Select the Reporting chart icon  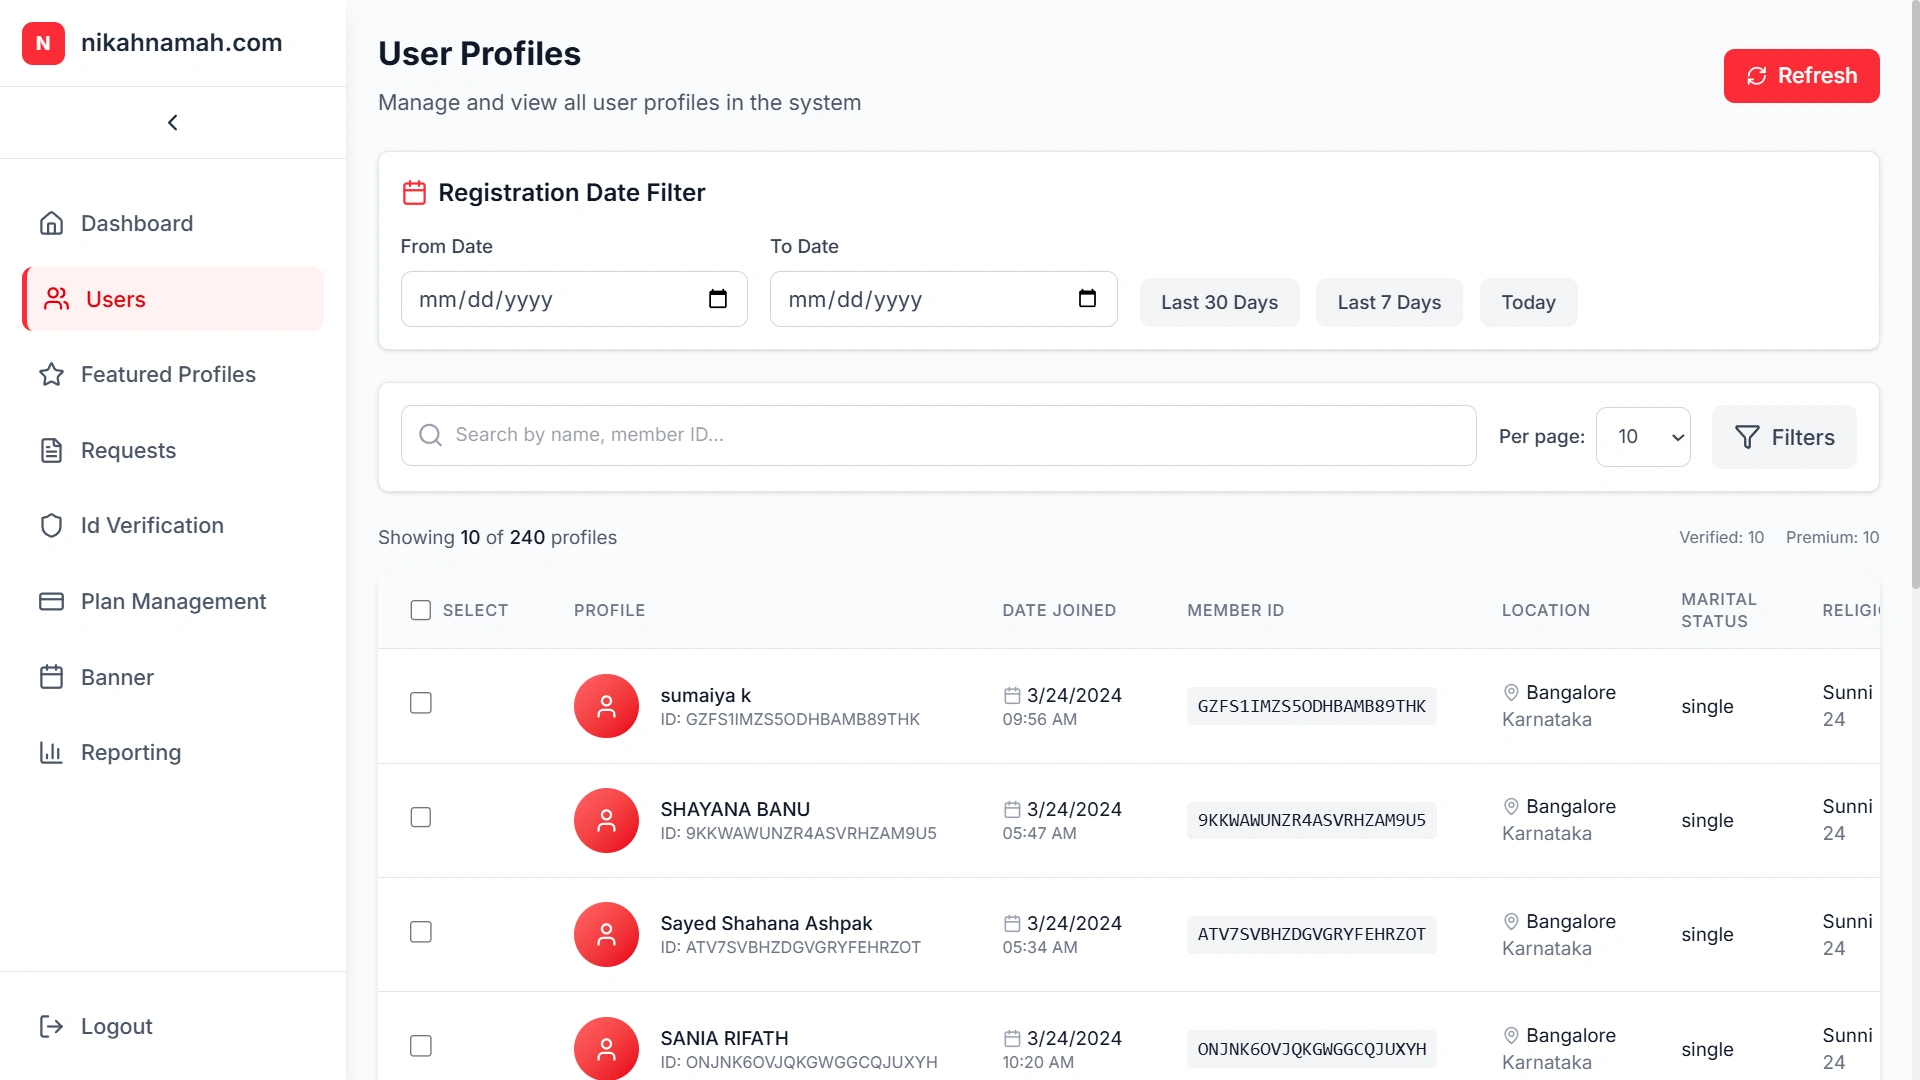(x=51, y=752)
